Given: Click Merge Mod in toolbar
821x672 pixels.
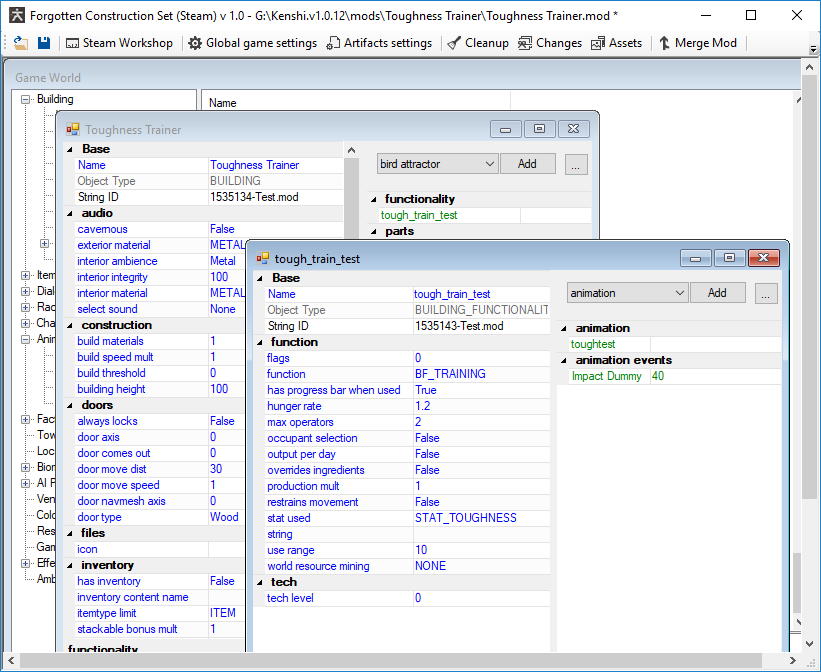Looking at the screenshot, I should [697, 43].
